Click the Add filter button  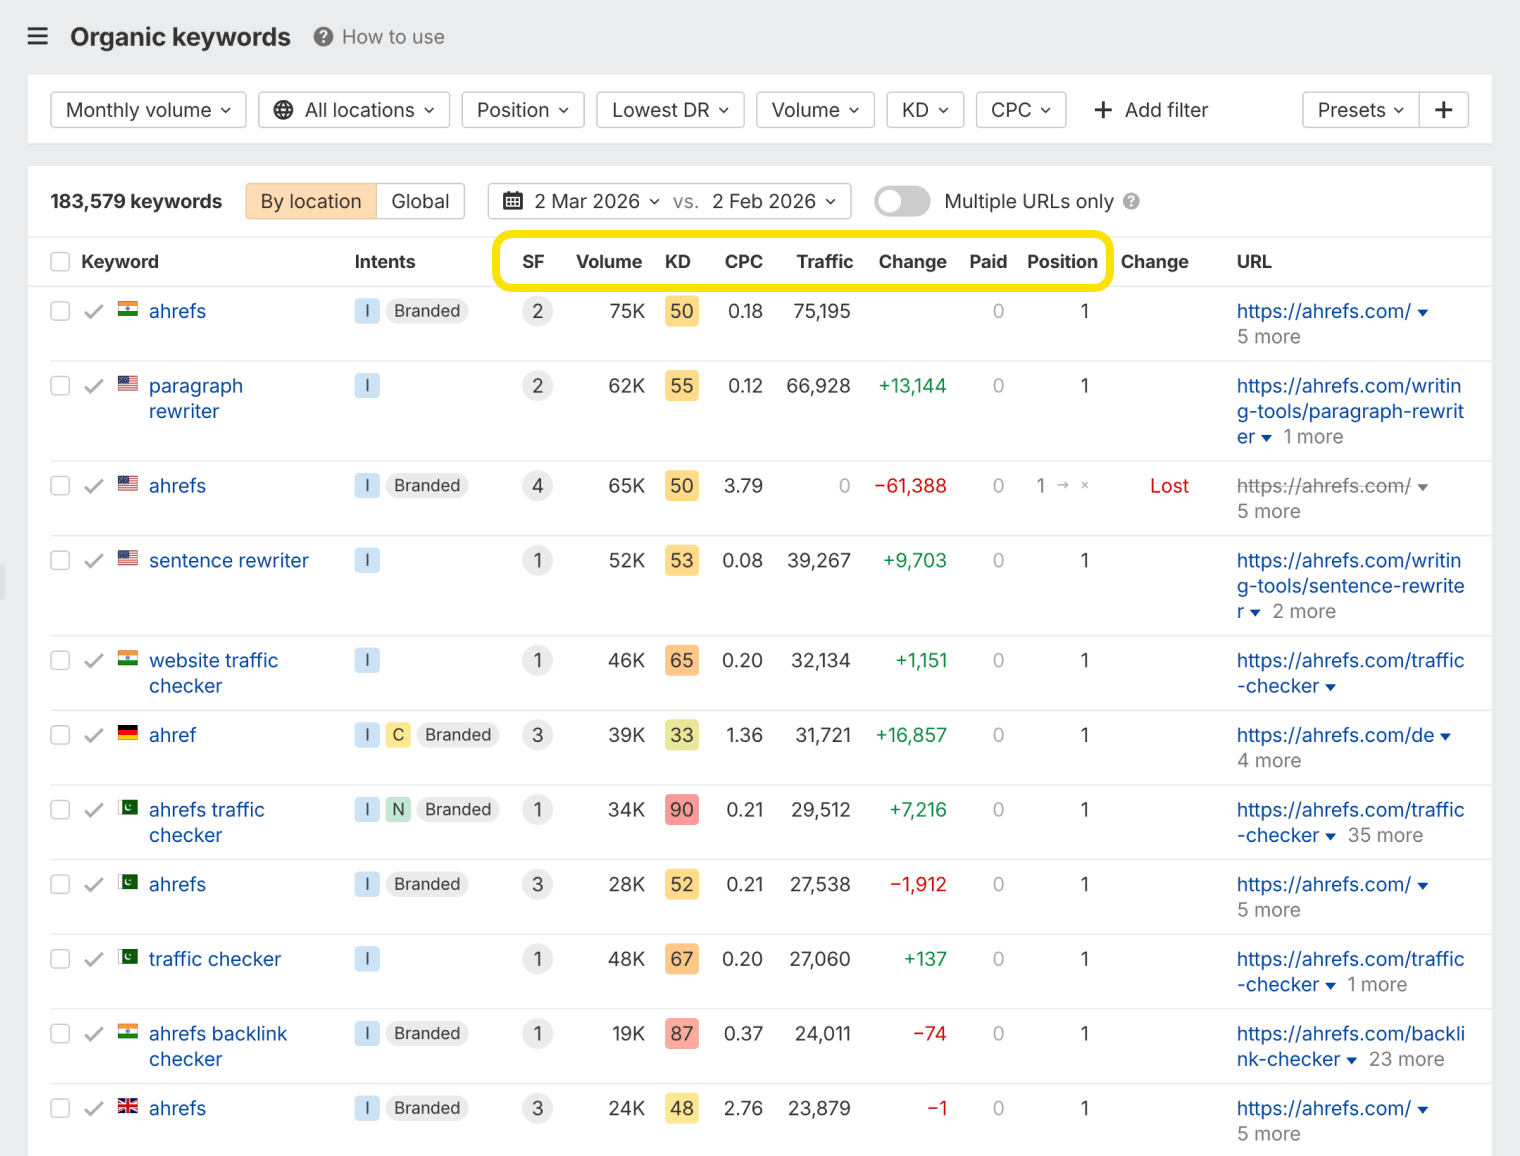[1150, 110]
